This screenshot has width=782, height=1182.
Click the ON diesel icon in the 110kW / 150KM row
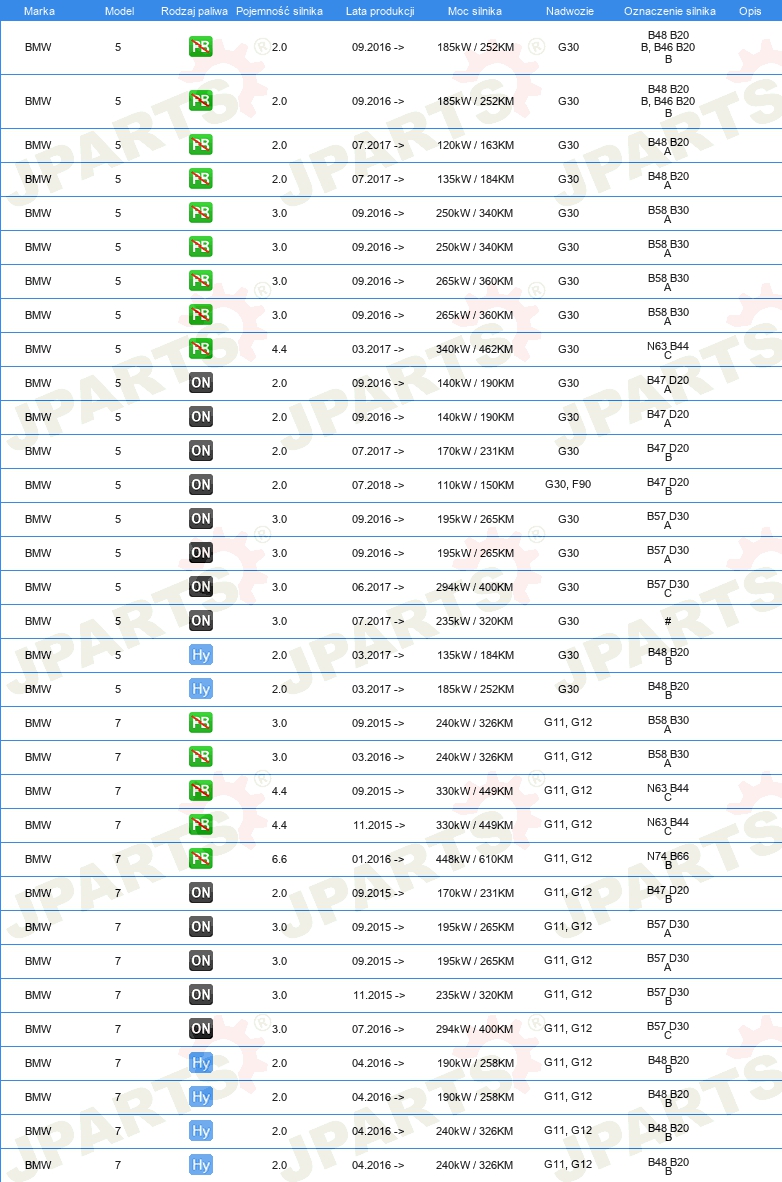(x=201, y=485)
